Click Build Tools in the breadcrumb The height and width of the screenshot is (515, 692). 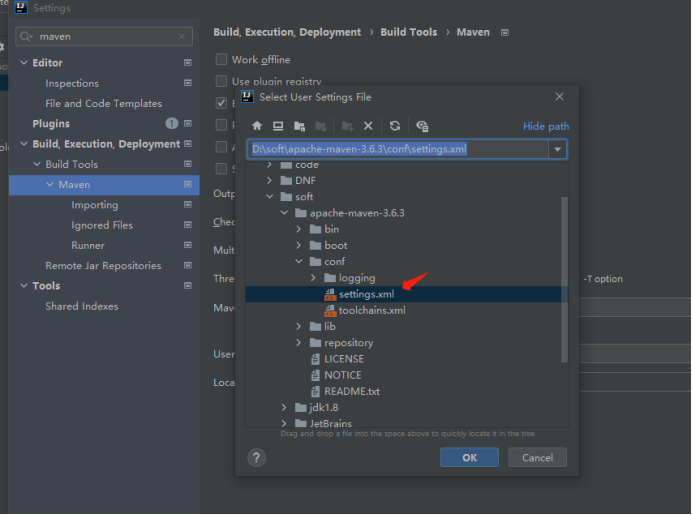pyautogui.click(x=409, y=32)
